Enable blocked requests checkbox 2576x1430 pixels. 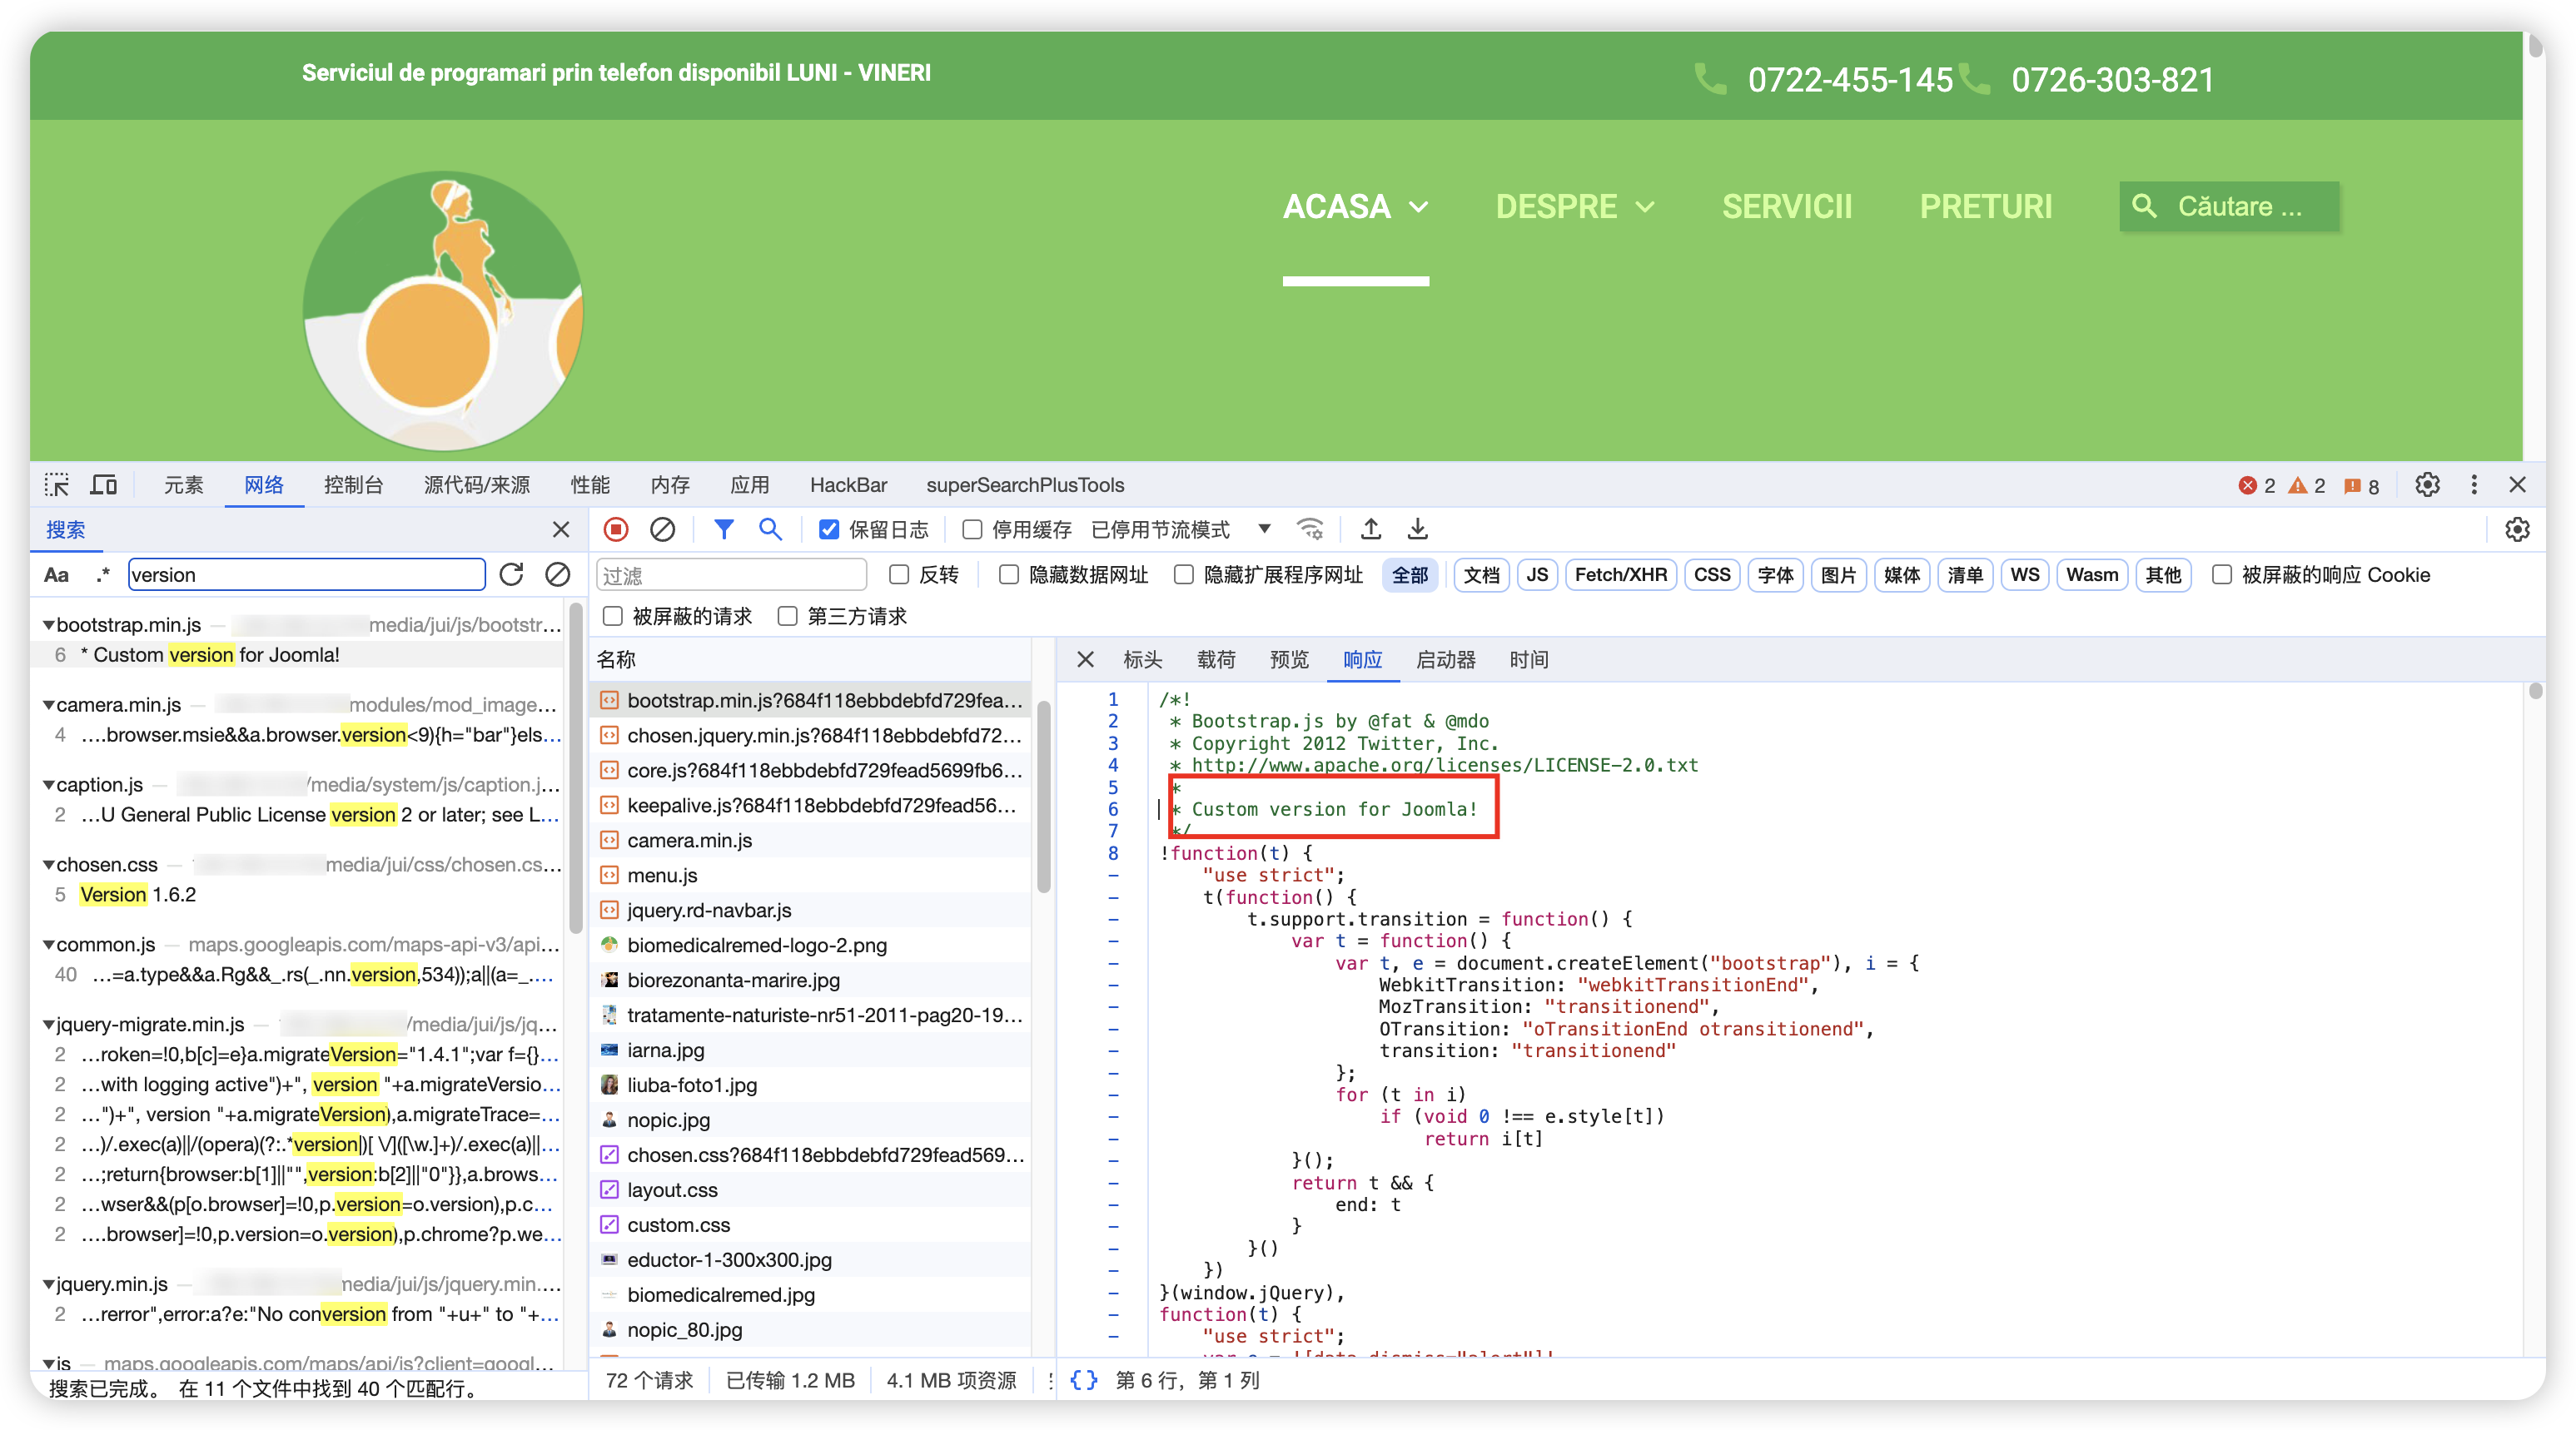coord(613,616)
